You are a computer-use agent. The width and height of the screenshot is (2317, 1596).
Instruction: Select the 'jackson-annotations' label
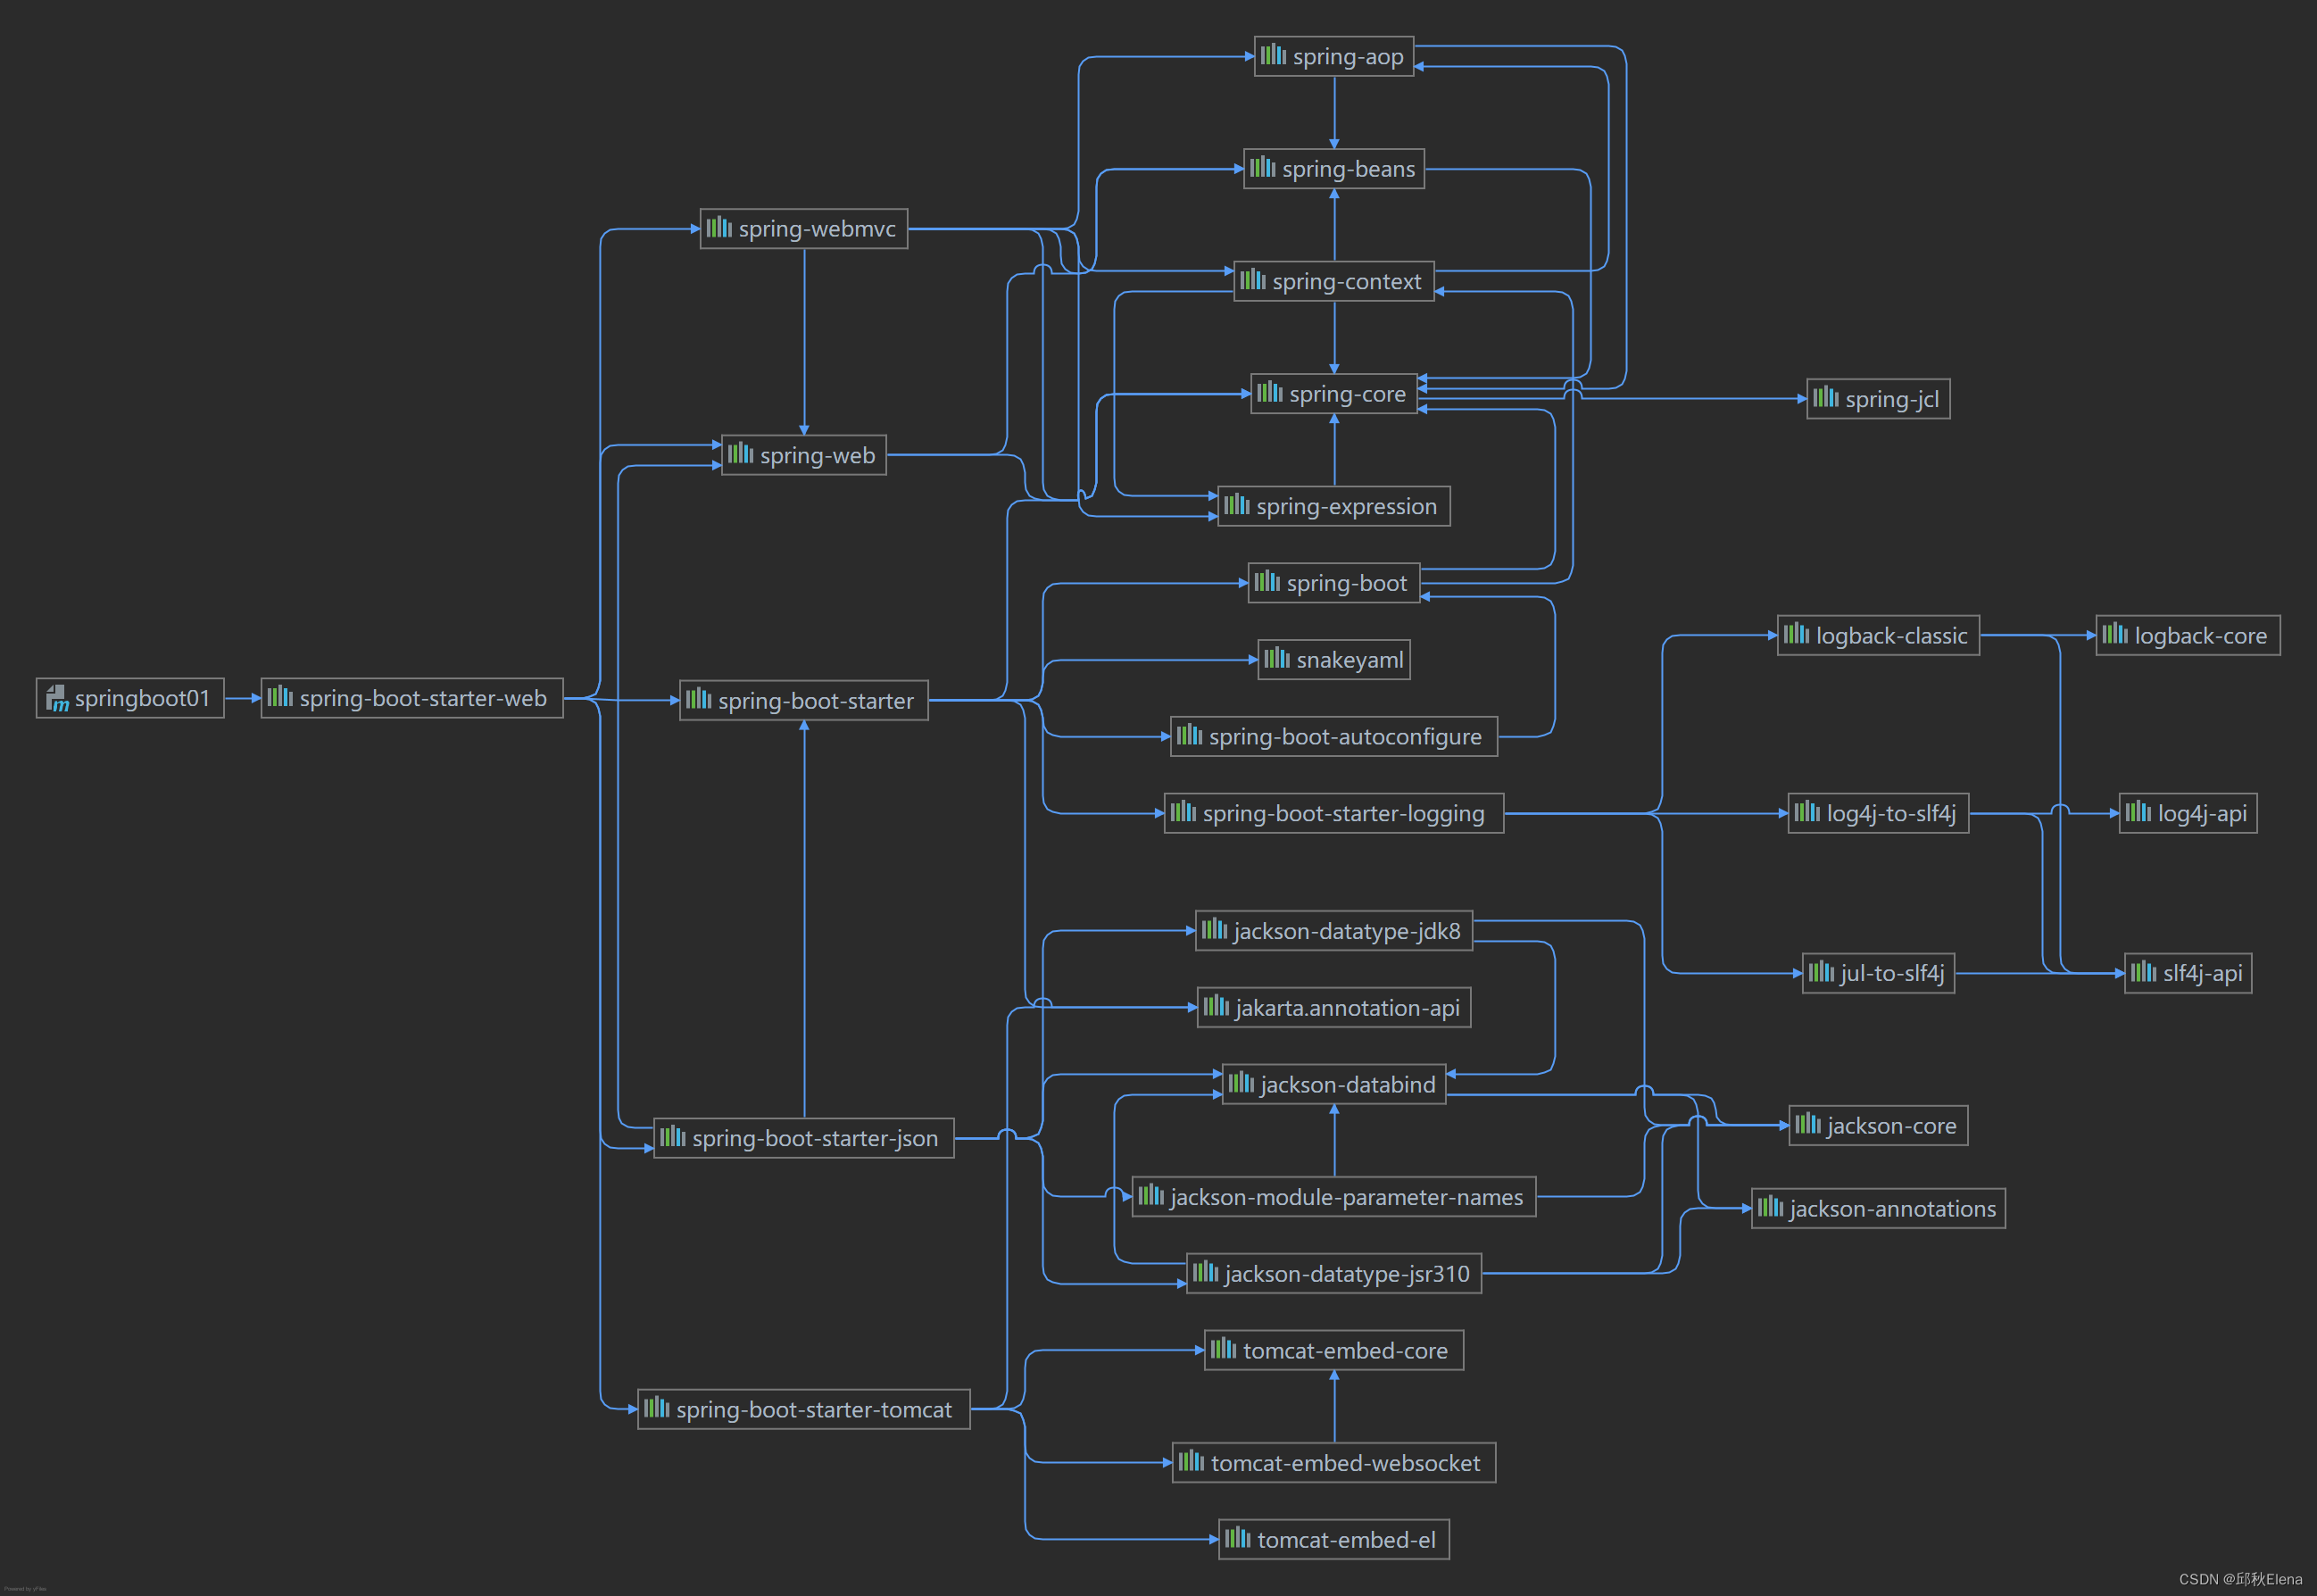[1892, 1210]
